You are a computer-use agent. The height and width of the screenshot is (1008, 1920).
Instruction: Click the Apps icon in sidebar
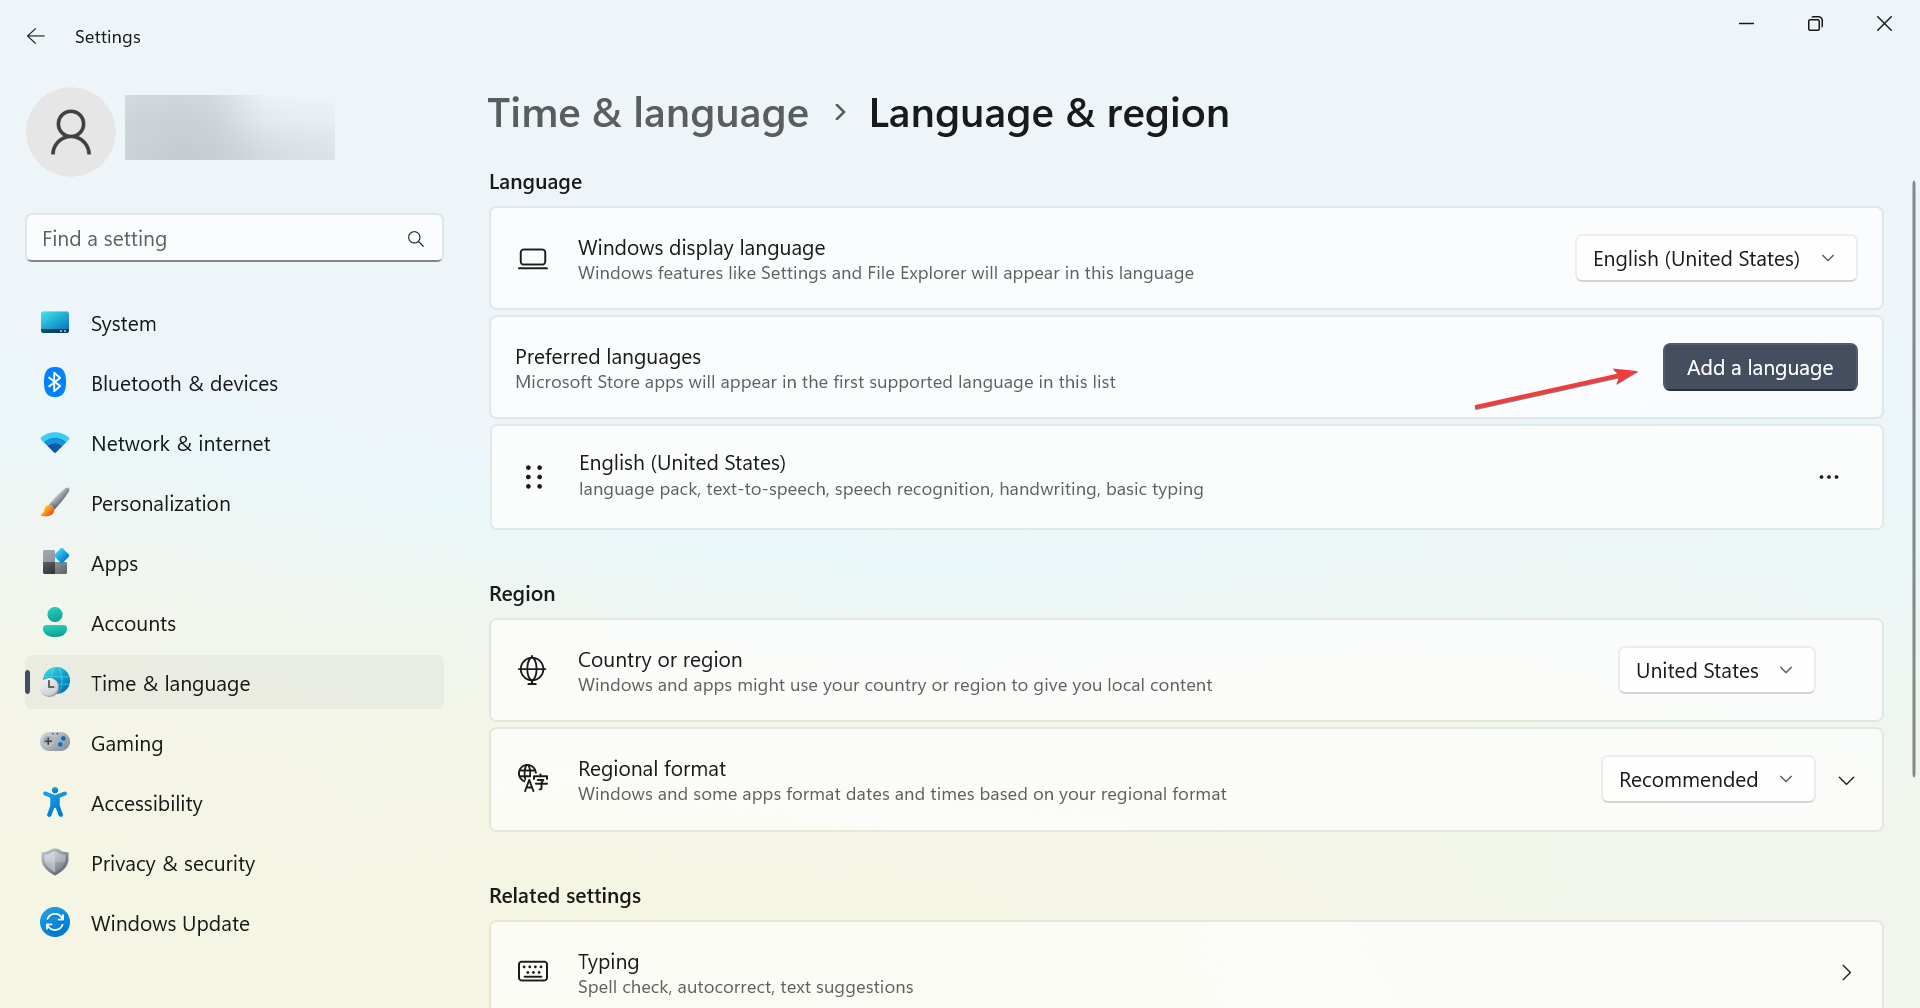pos(55,562)
